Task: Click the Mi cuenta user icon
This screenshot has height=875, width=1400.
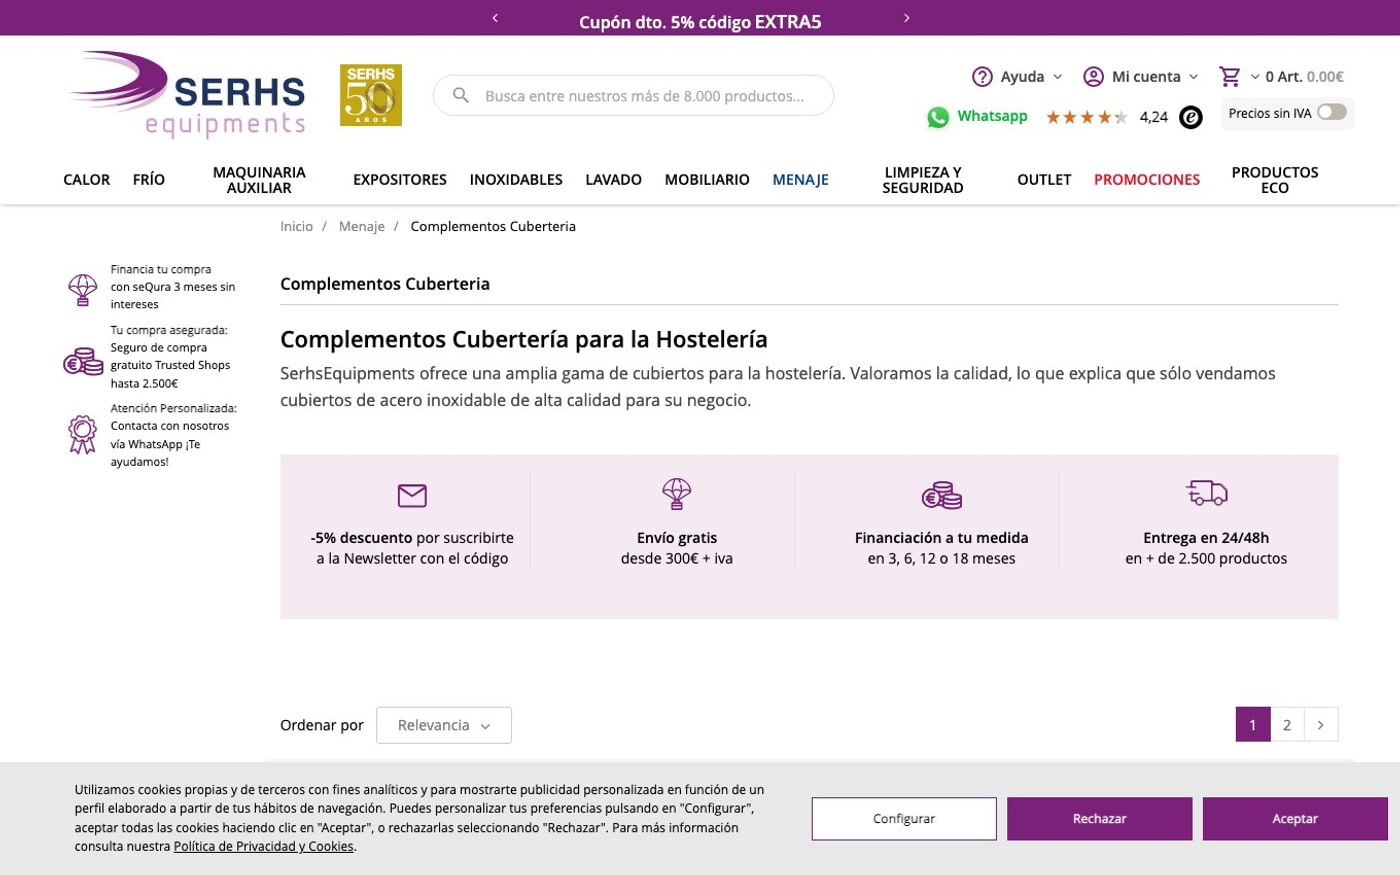Action: (1094, 77)
